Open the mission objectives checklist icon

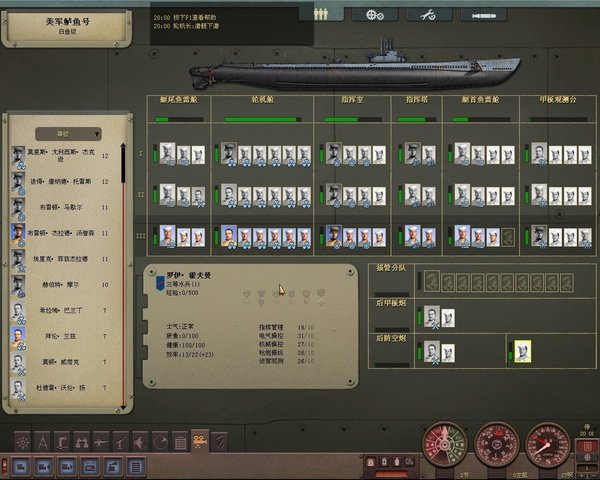click(x=220, y=442)
